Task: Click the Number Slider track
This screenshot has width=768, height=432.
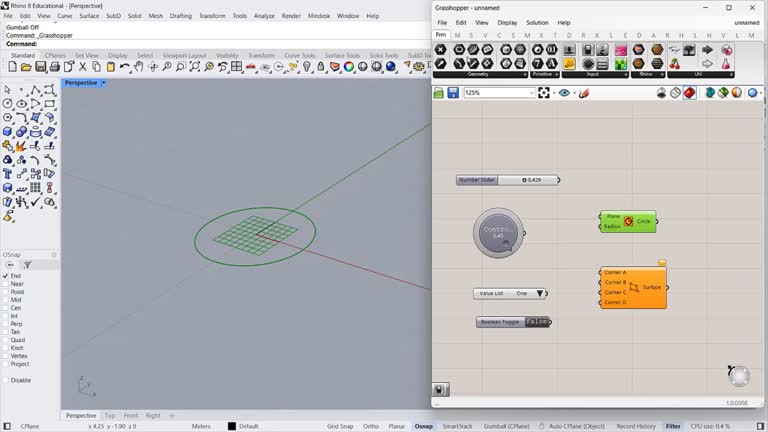Action: tap(527, 180)
